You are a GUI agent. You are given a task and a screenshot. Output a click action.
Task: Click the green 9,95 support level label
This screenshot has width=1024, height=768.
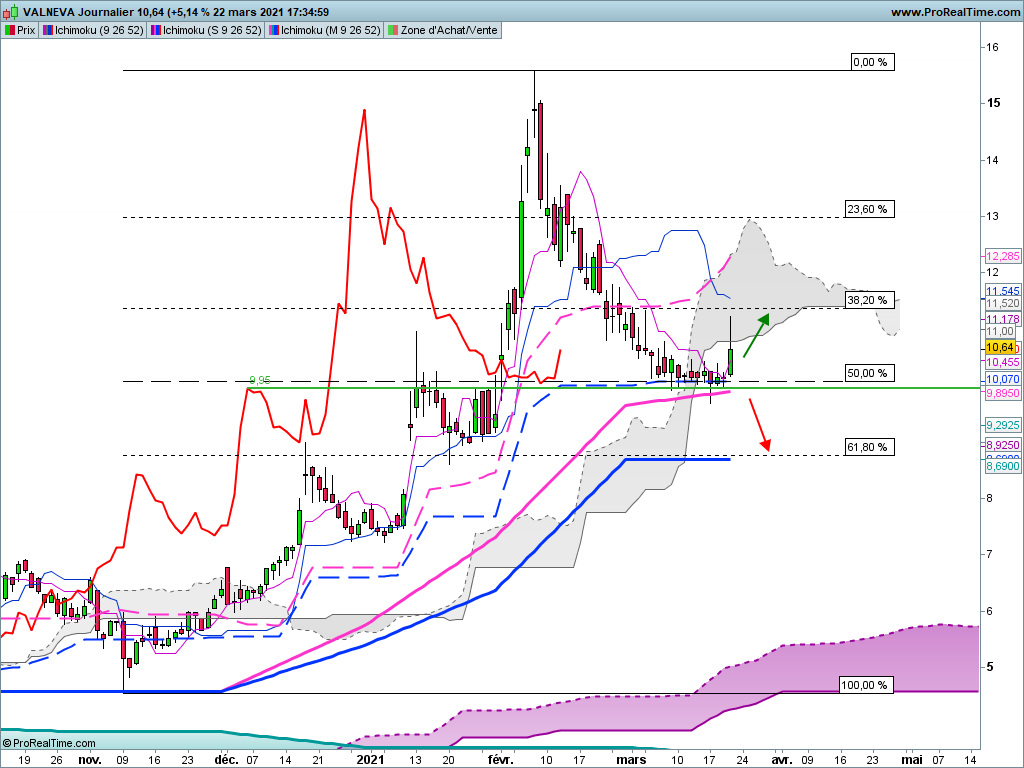260,379
